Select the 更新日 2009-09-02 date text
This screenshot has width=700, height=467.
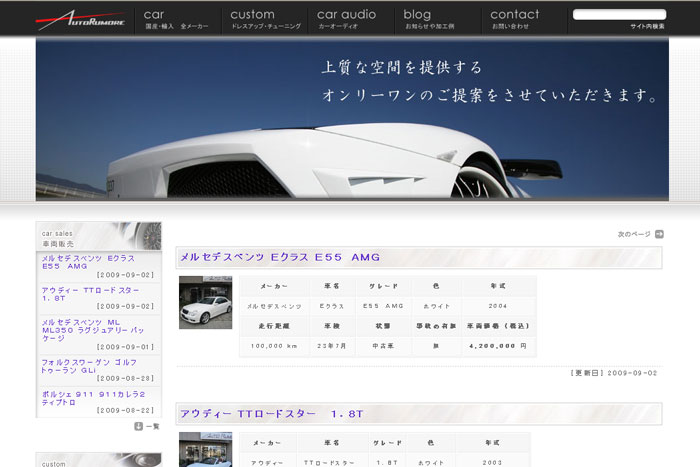[614, 373]
